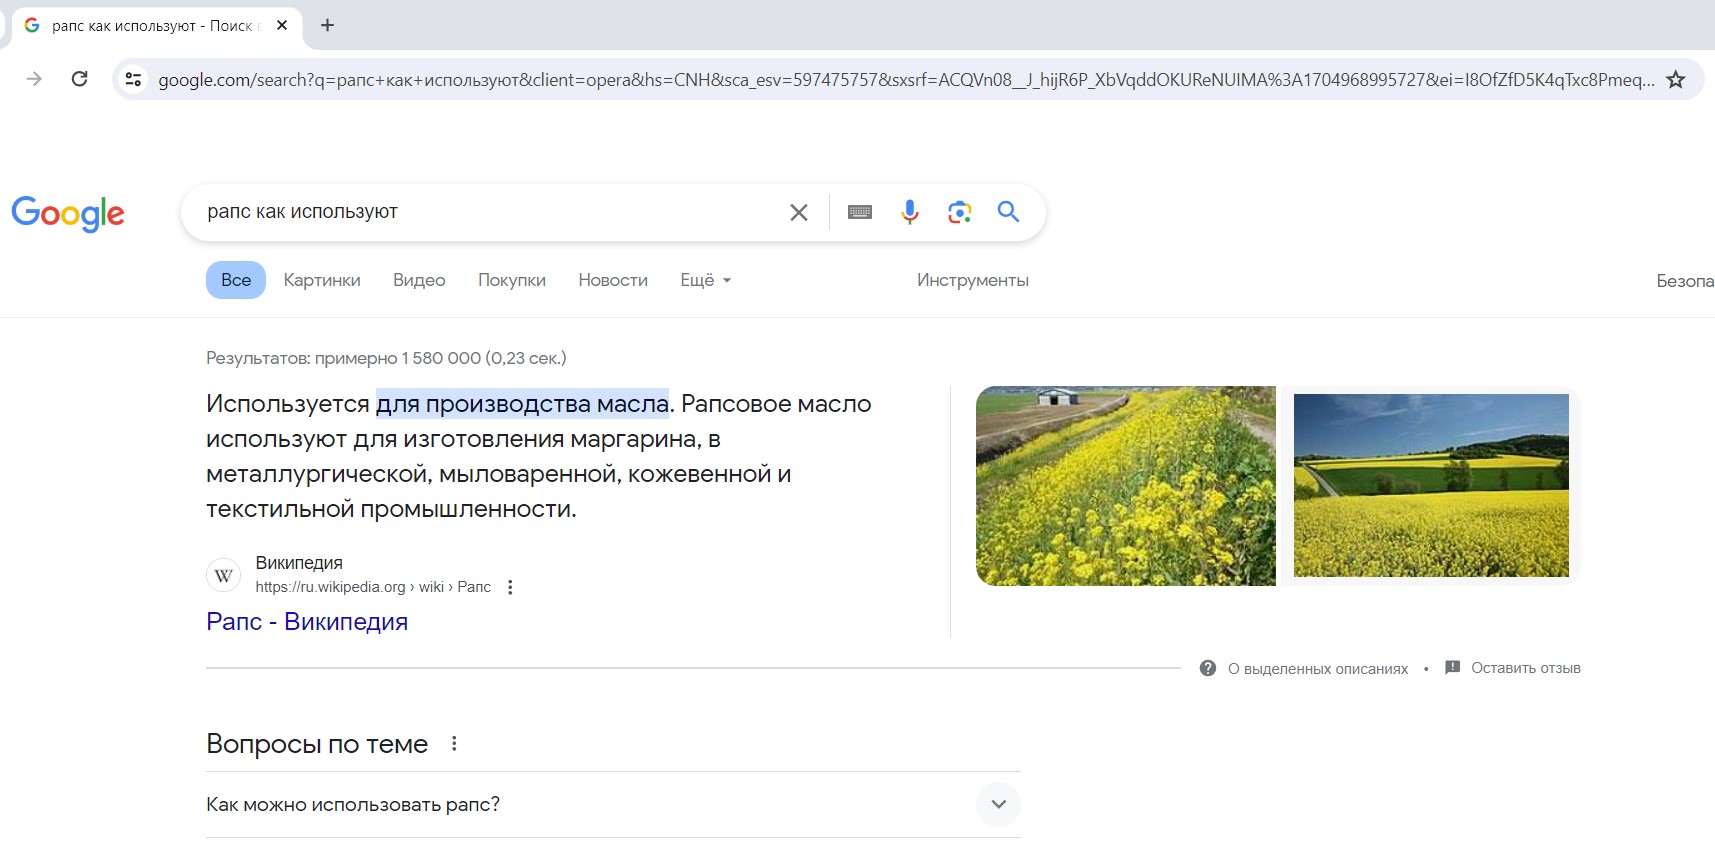The height and width of the screenshot is (843, 1715).
Task: Click the Вопросы по теме heading
Action: pos(317,743)
